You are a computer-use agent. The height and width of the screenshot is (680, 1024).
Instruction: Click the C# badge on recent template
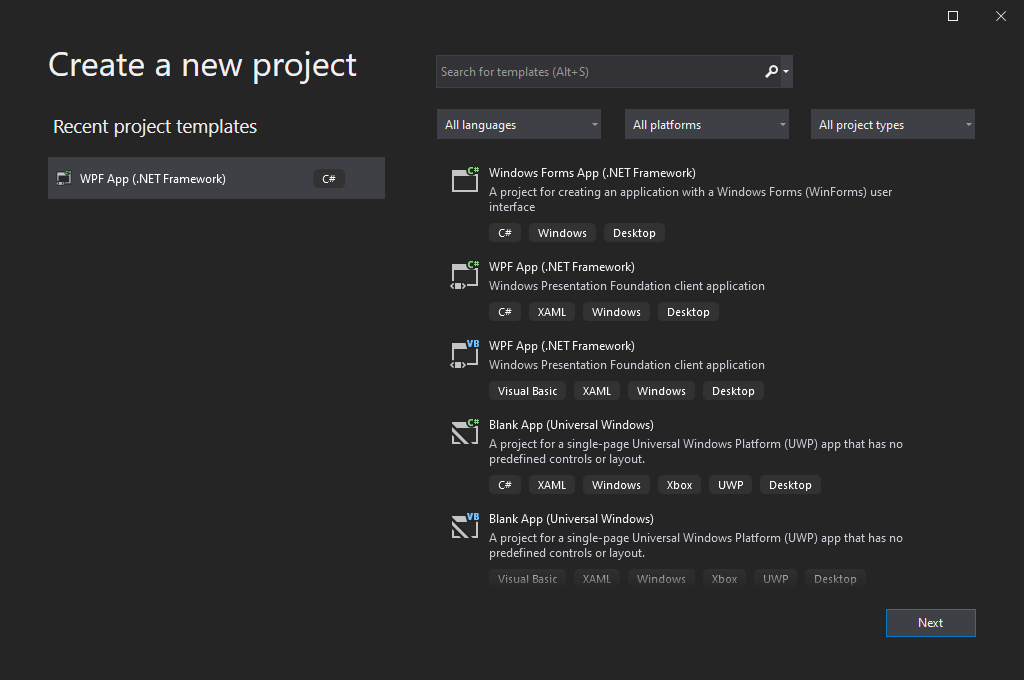tap(328, 178)
